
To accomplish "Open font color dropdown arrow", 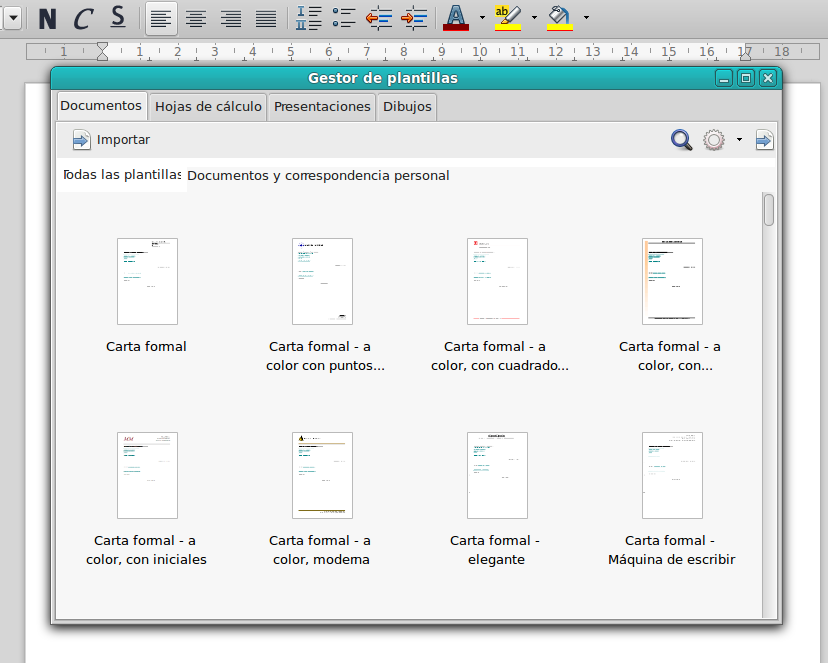I will (x=482, y=18).
